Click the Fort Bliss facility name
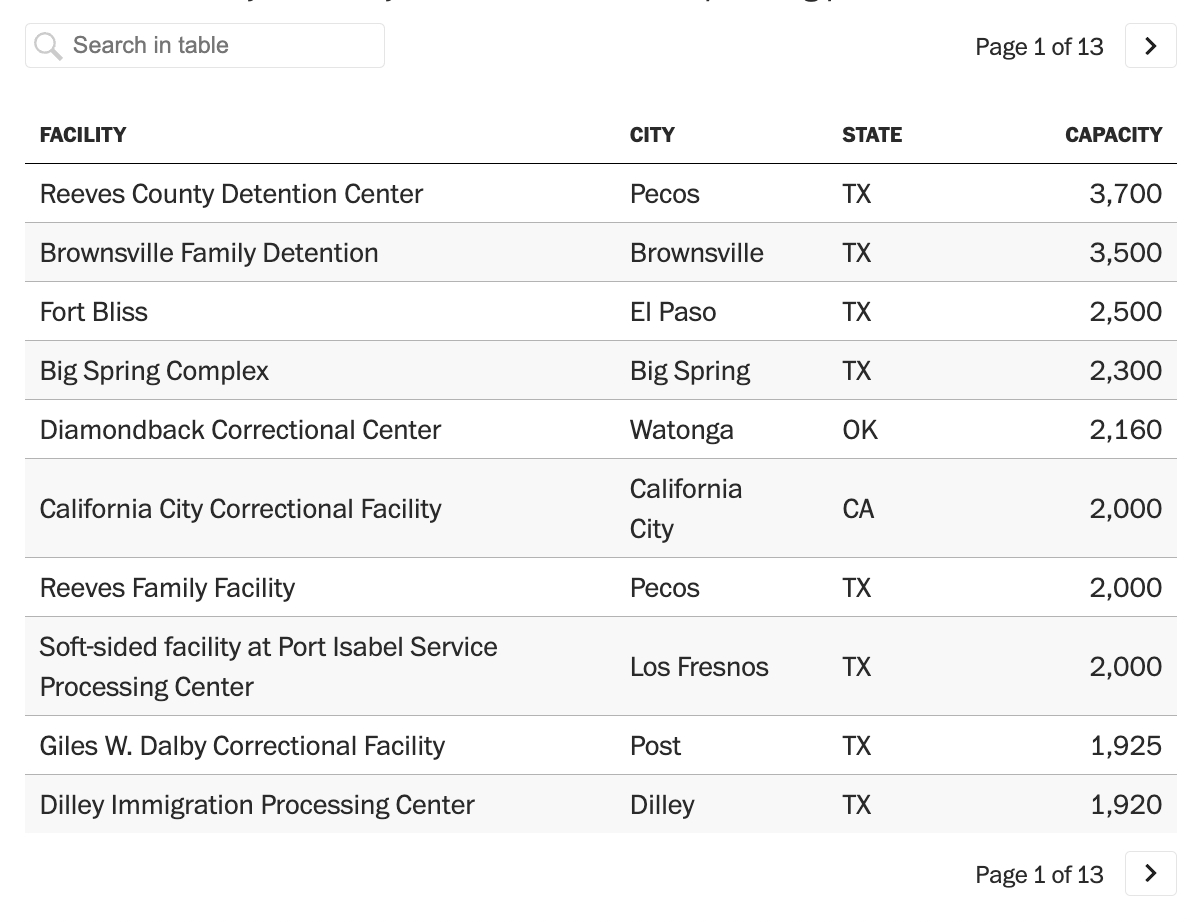Viewport: 1190px width, 922px height. click(94, 312)
